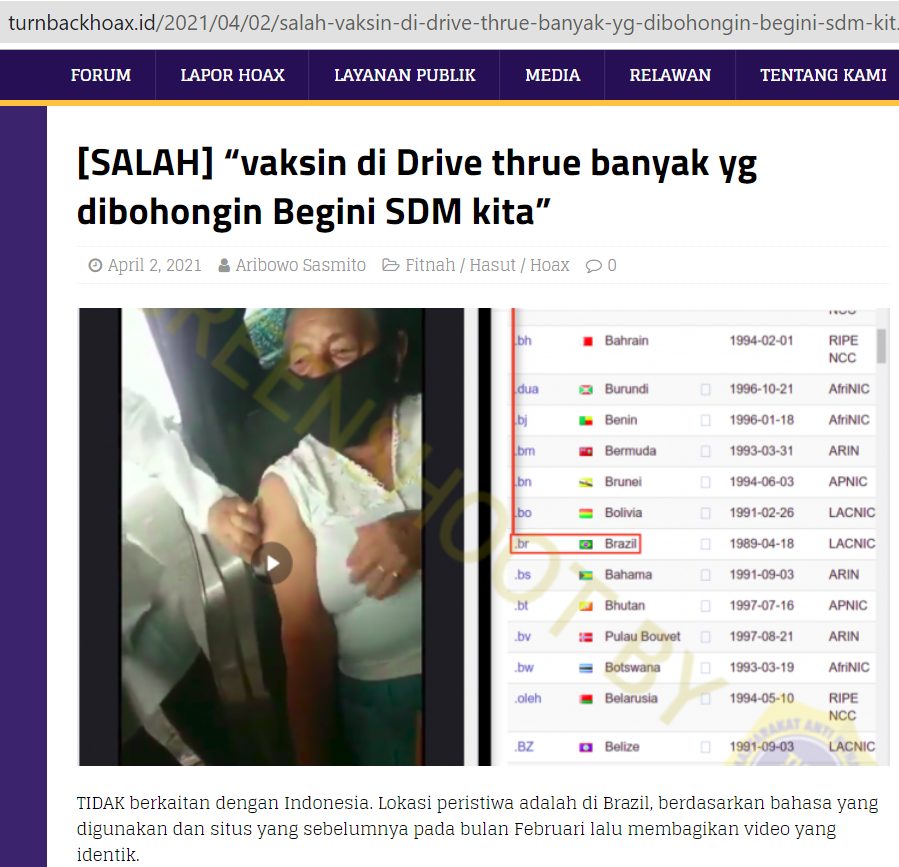The height and width of the screenshot is (867, 899).
Task: Click the paragraph starting TIDAK berkaitan
Action: pos(477,829)
